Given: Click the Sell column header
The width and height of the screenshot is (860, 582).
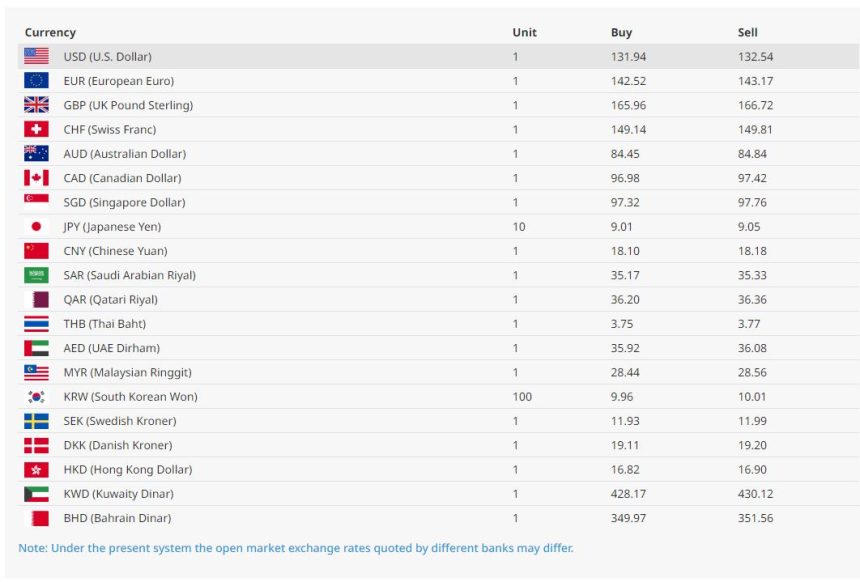Looking at the screenshot, I should click(748, 33).
